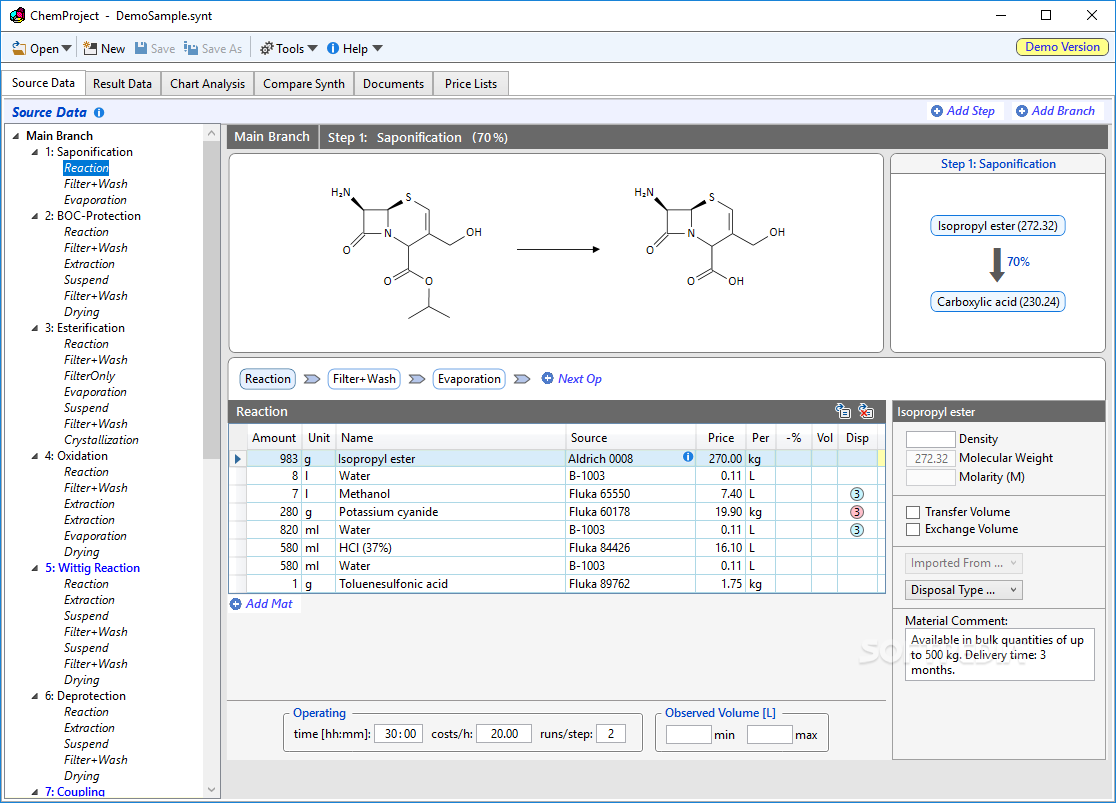Click the Observed Volume min field

click(x=688, y=735)
